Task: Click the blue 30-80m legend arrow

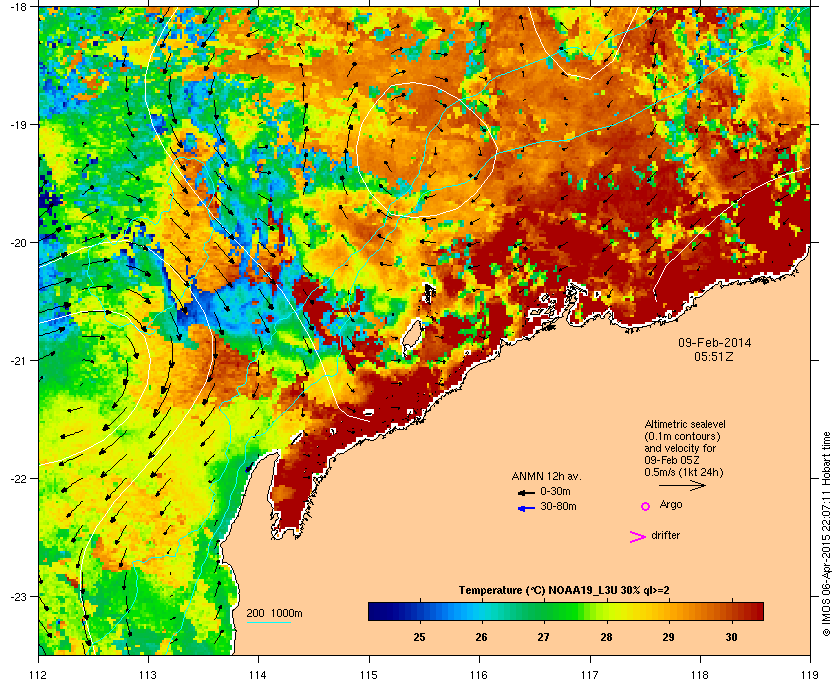Action: point(526,509)
